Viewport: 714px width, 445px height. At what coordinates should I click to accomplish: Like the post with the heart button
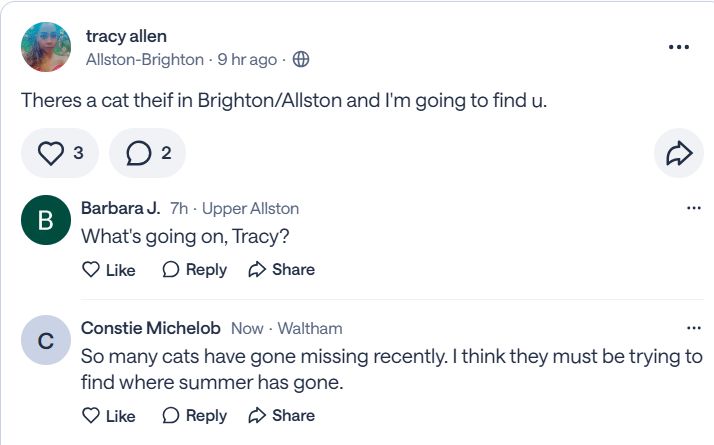click(x=60, y=153)
